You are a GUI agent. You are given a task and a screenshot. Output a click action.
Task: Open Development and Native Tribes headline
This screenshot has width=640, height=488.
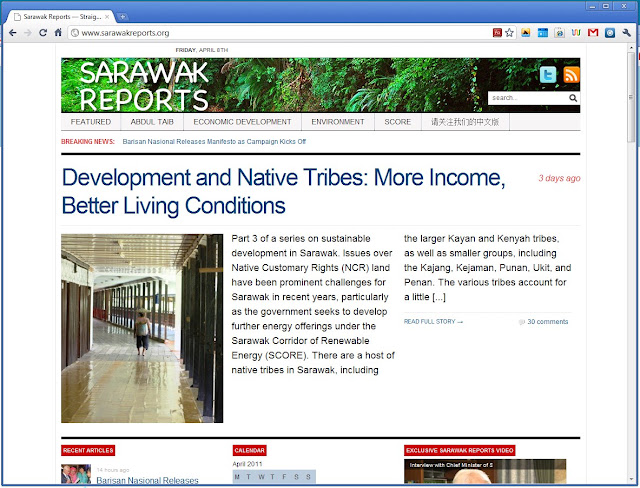point(284,191)
